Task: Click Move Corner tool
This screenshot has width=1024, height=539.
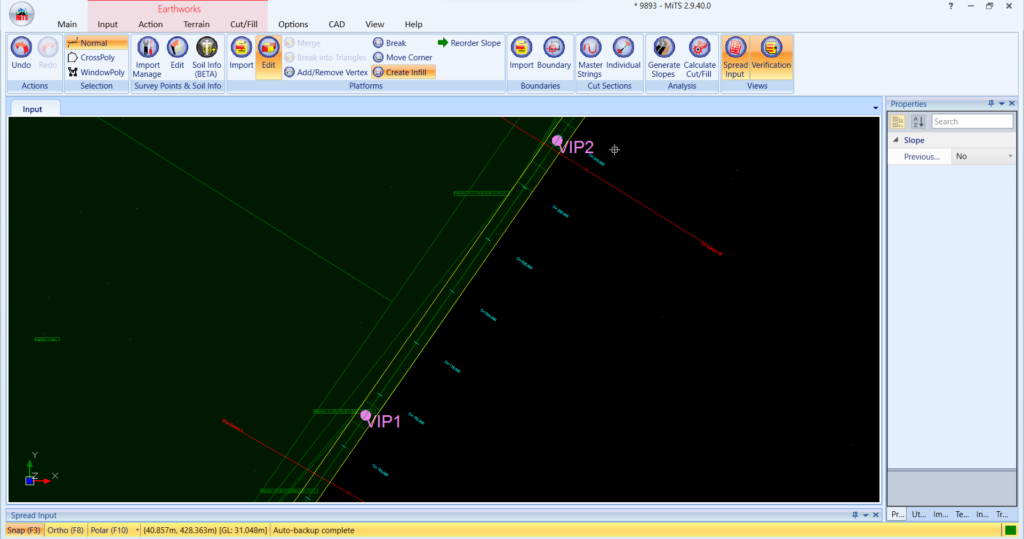Action: tap(402, 57)
